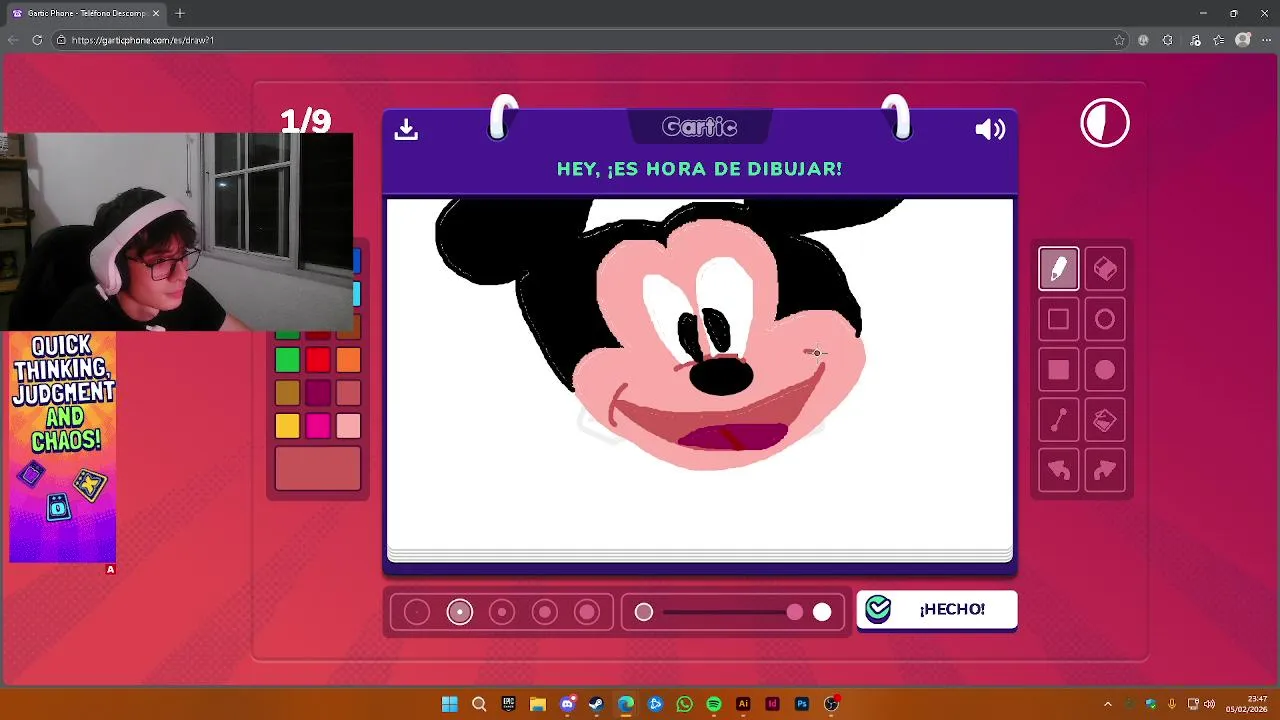Image resolution: width=1280 pixels, height=720 pixels.
Task: Pick the smallest brush size
Action: pos(417,612)
